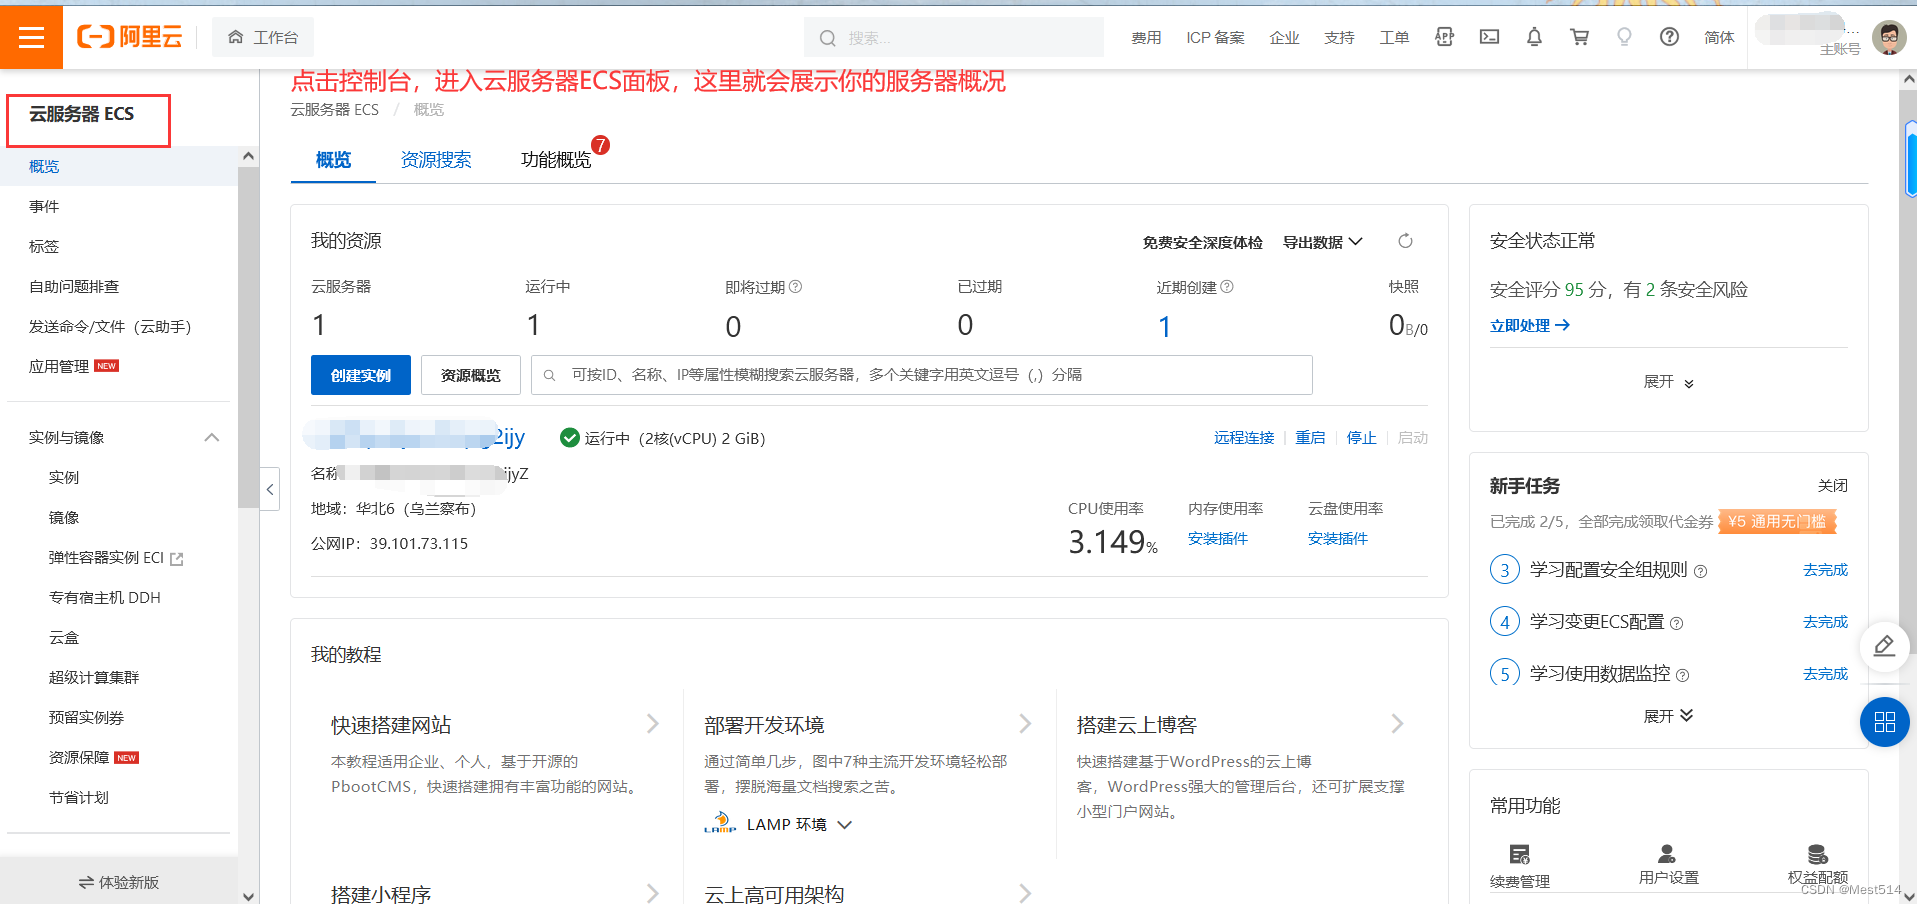The image size is (1917, 904).
Task: Open the 导出数据 dropdown
Action: (x=1322, y=241)
